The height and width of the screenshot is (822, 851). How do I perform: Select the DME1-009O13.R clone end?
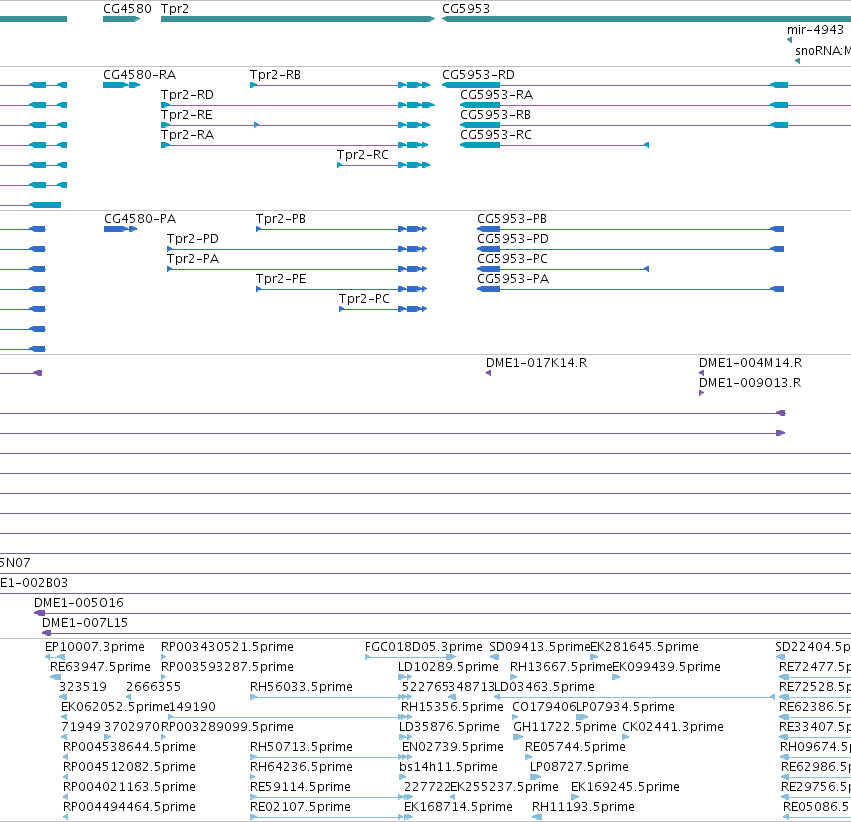pyautogui.click(x=702, y=393)
